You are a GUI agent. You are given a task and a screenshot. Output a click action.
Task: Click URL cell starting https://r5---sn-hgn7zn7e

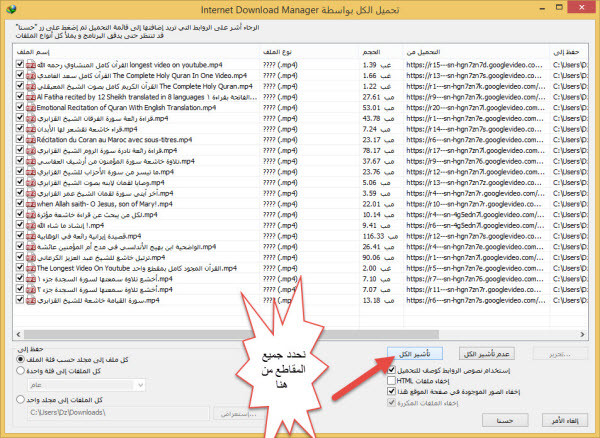pyautogui.click(x=475, y=268)
